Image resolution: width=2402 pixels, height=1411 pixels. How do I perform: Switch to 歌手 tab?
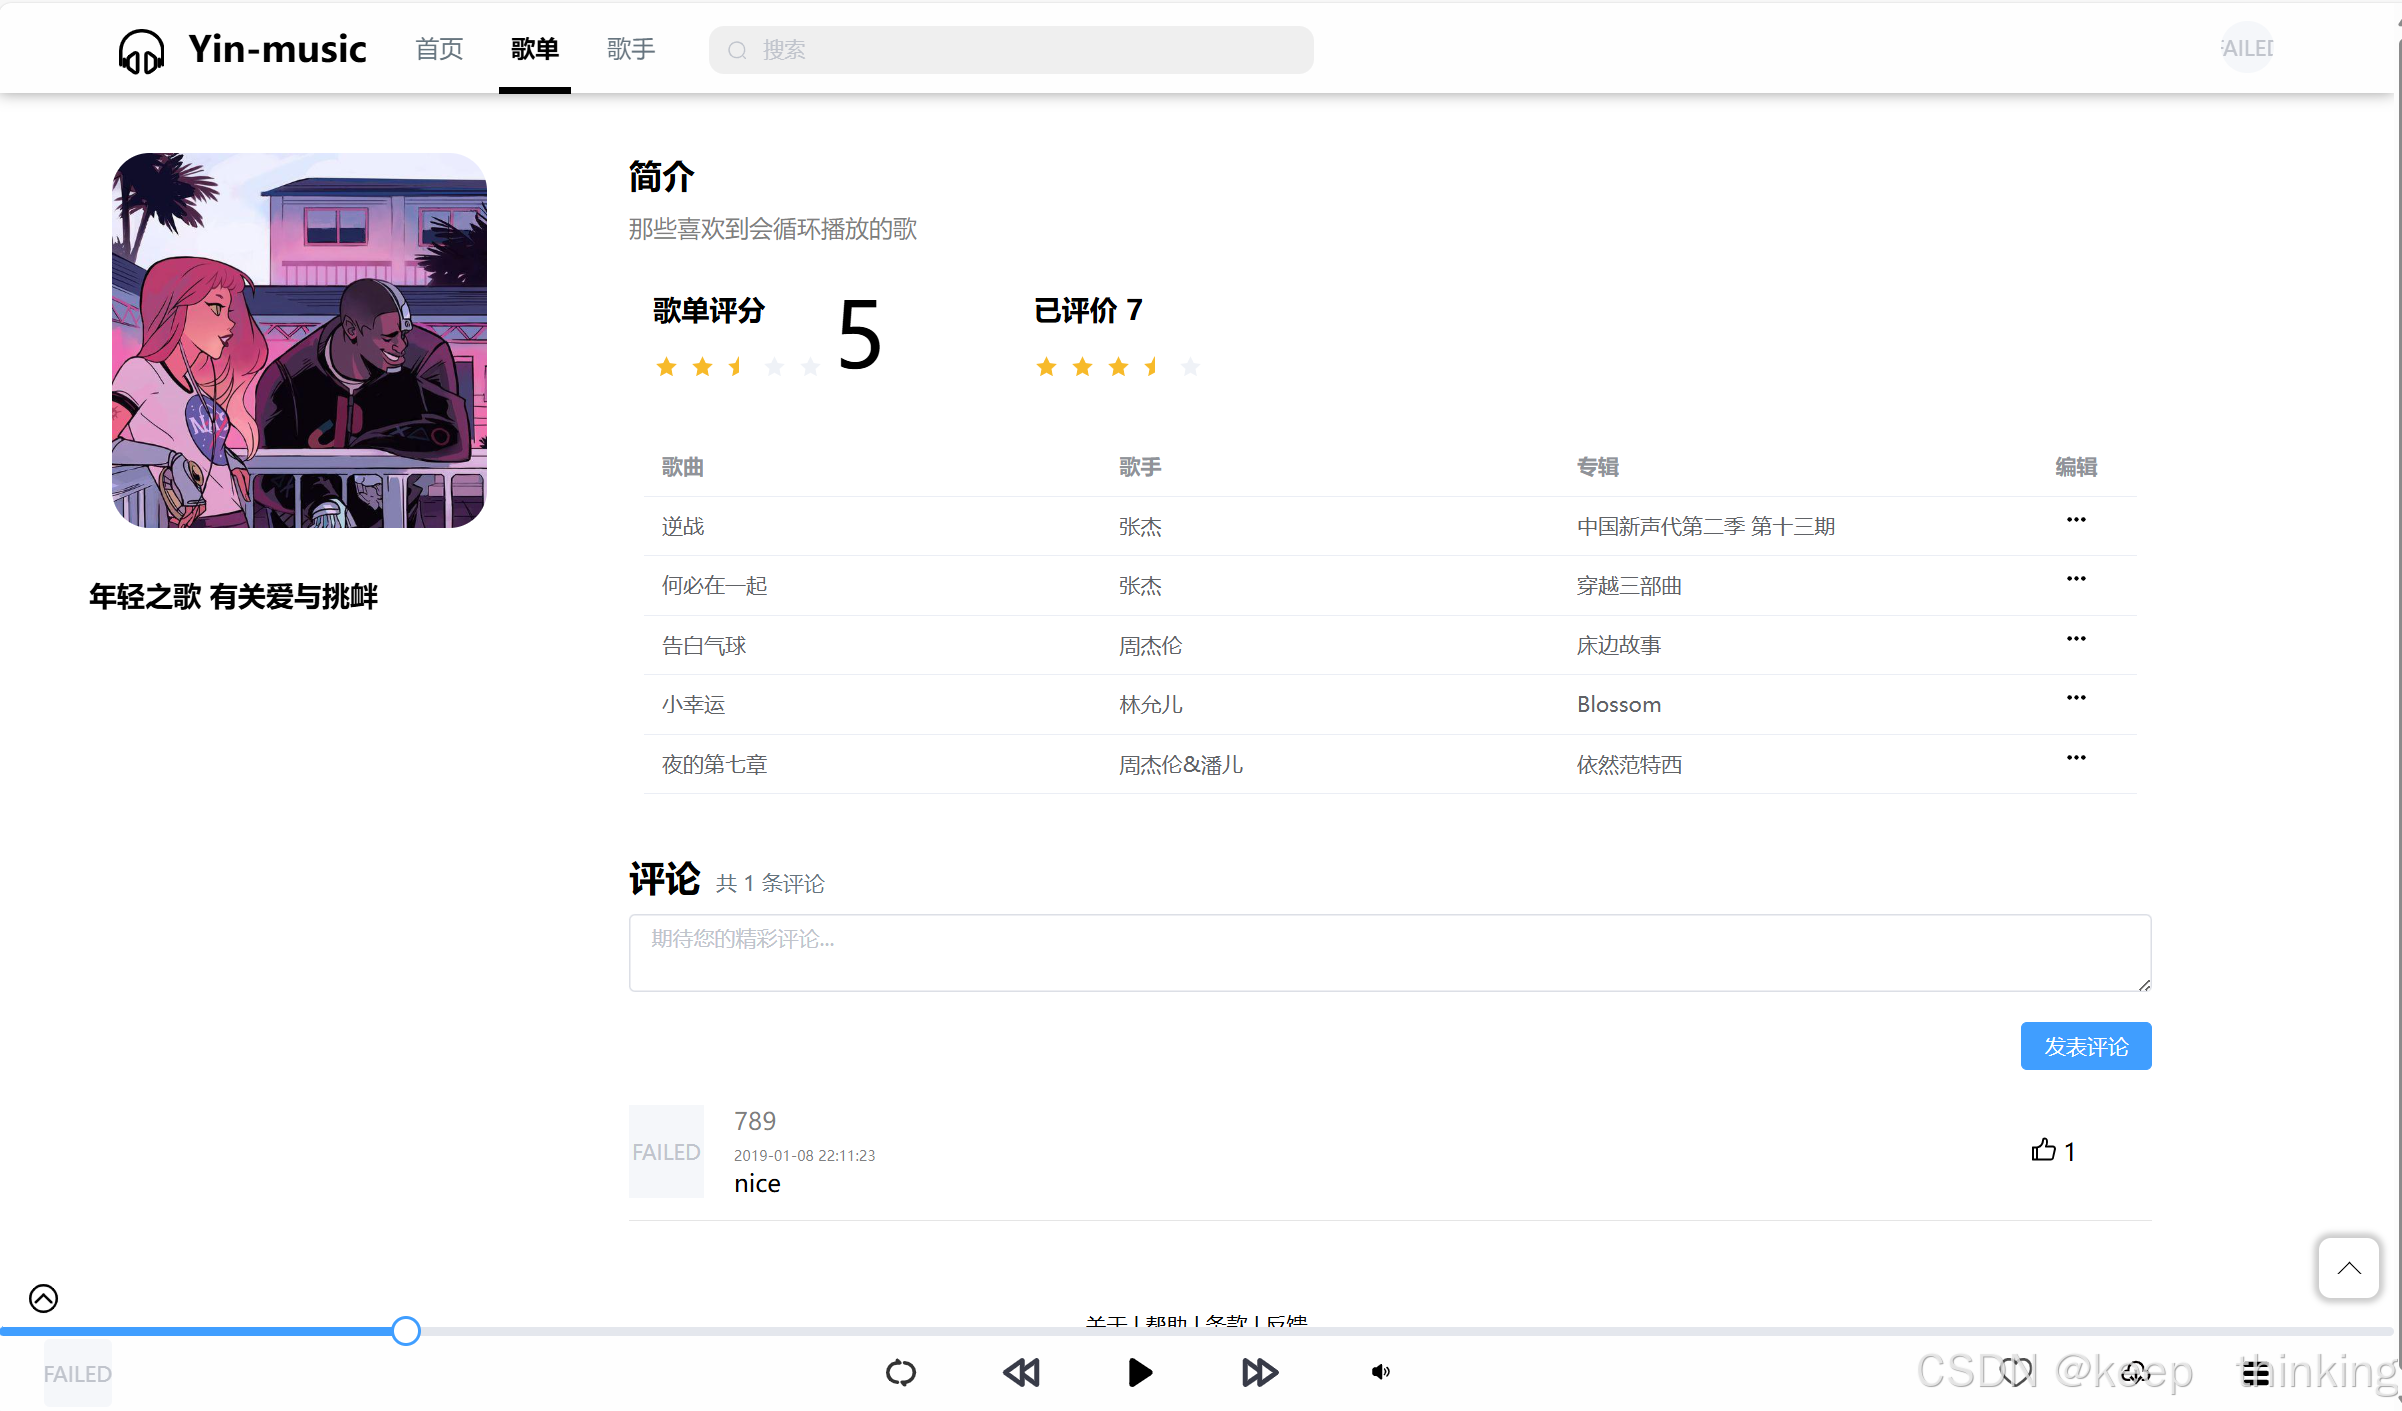click(630, 49)
